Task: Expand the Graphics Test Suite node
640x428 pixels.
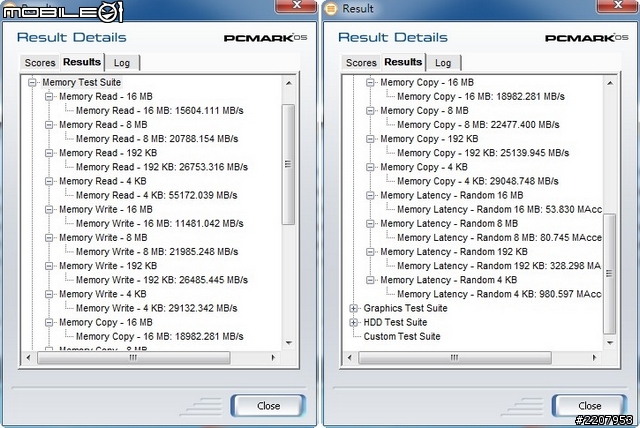Action: [x=353, y=308]
